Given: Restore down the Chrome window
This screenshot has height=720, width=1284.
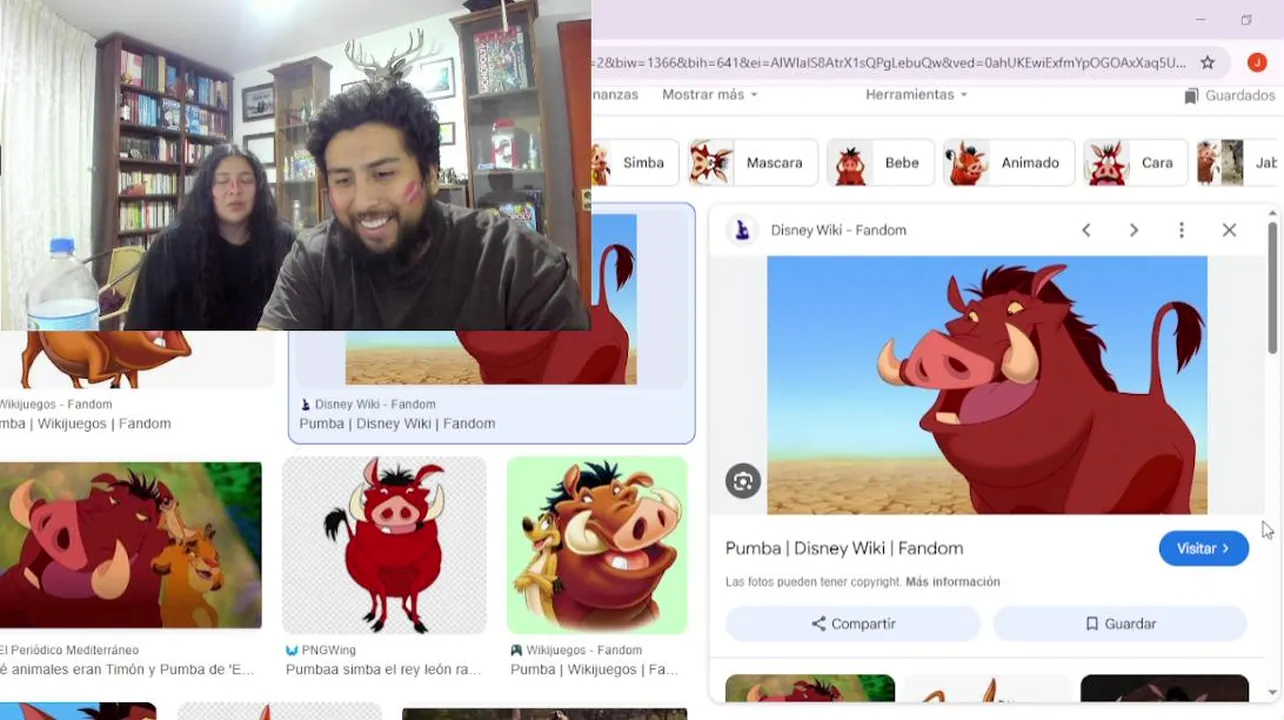Looking at the screenshot, I should coord(1246,20).
